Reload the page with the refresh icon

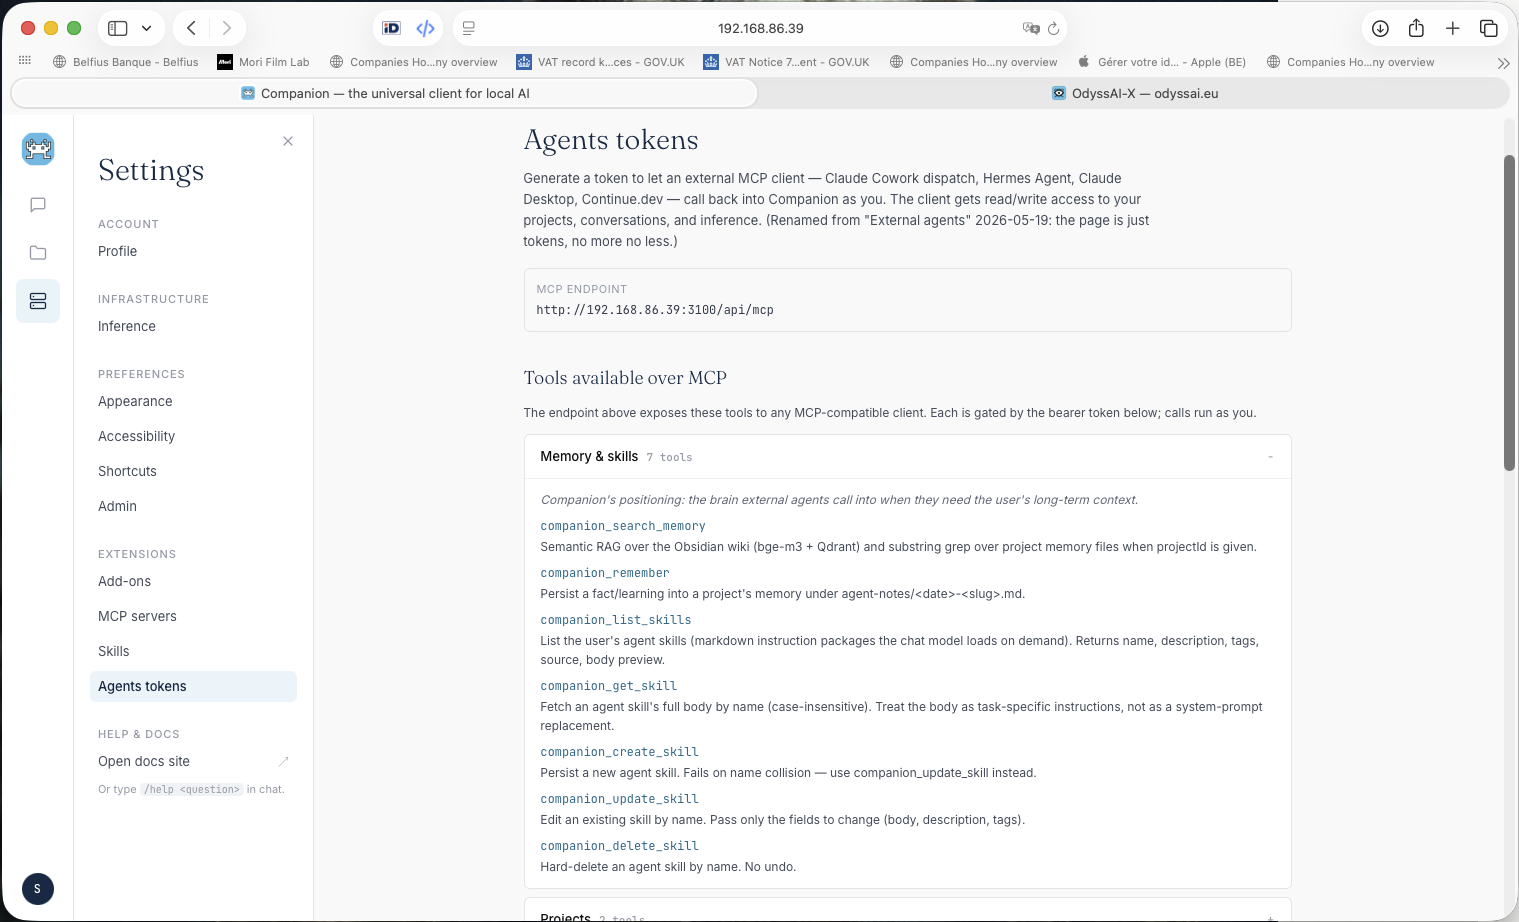pos(1054,28)
